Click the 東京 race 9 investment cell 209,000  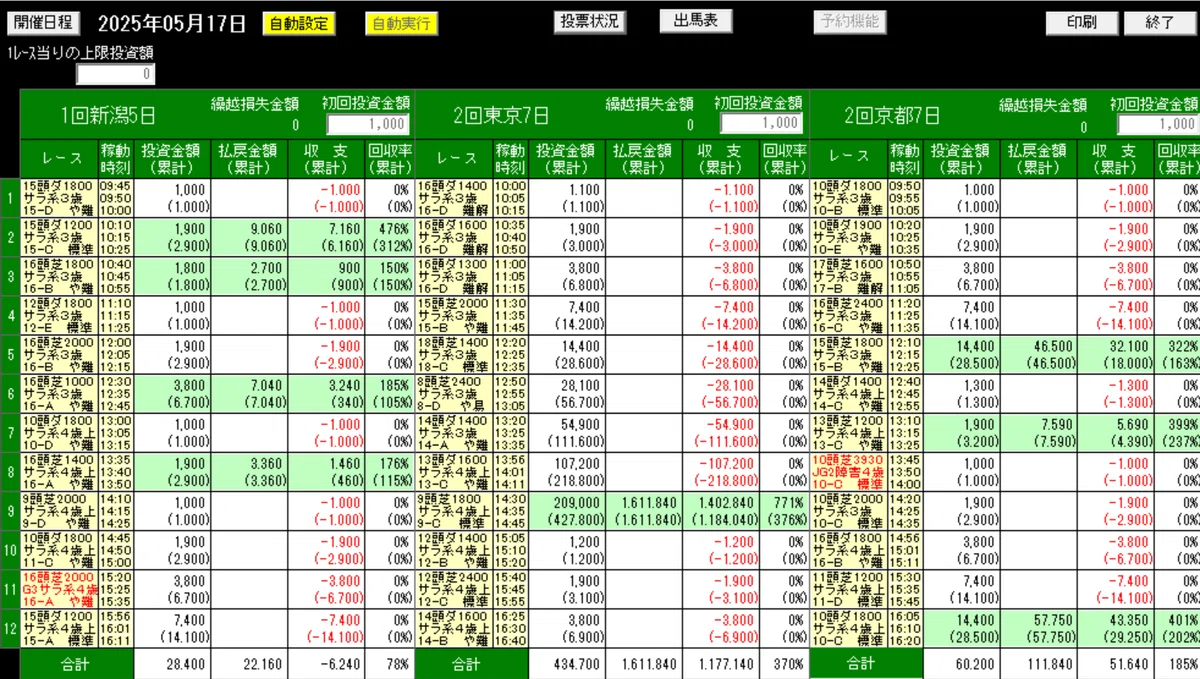click(x=567, y=511)
